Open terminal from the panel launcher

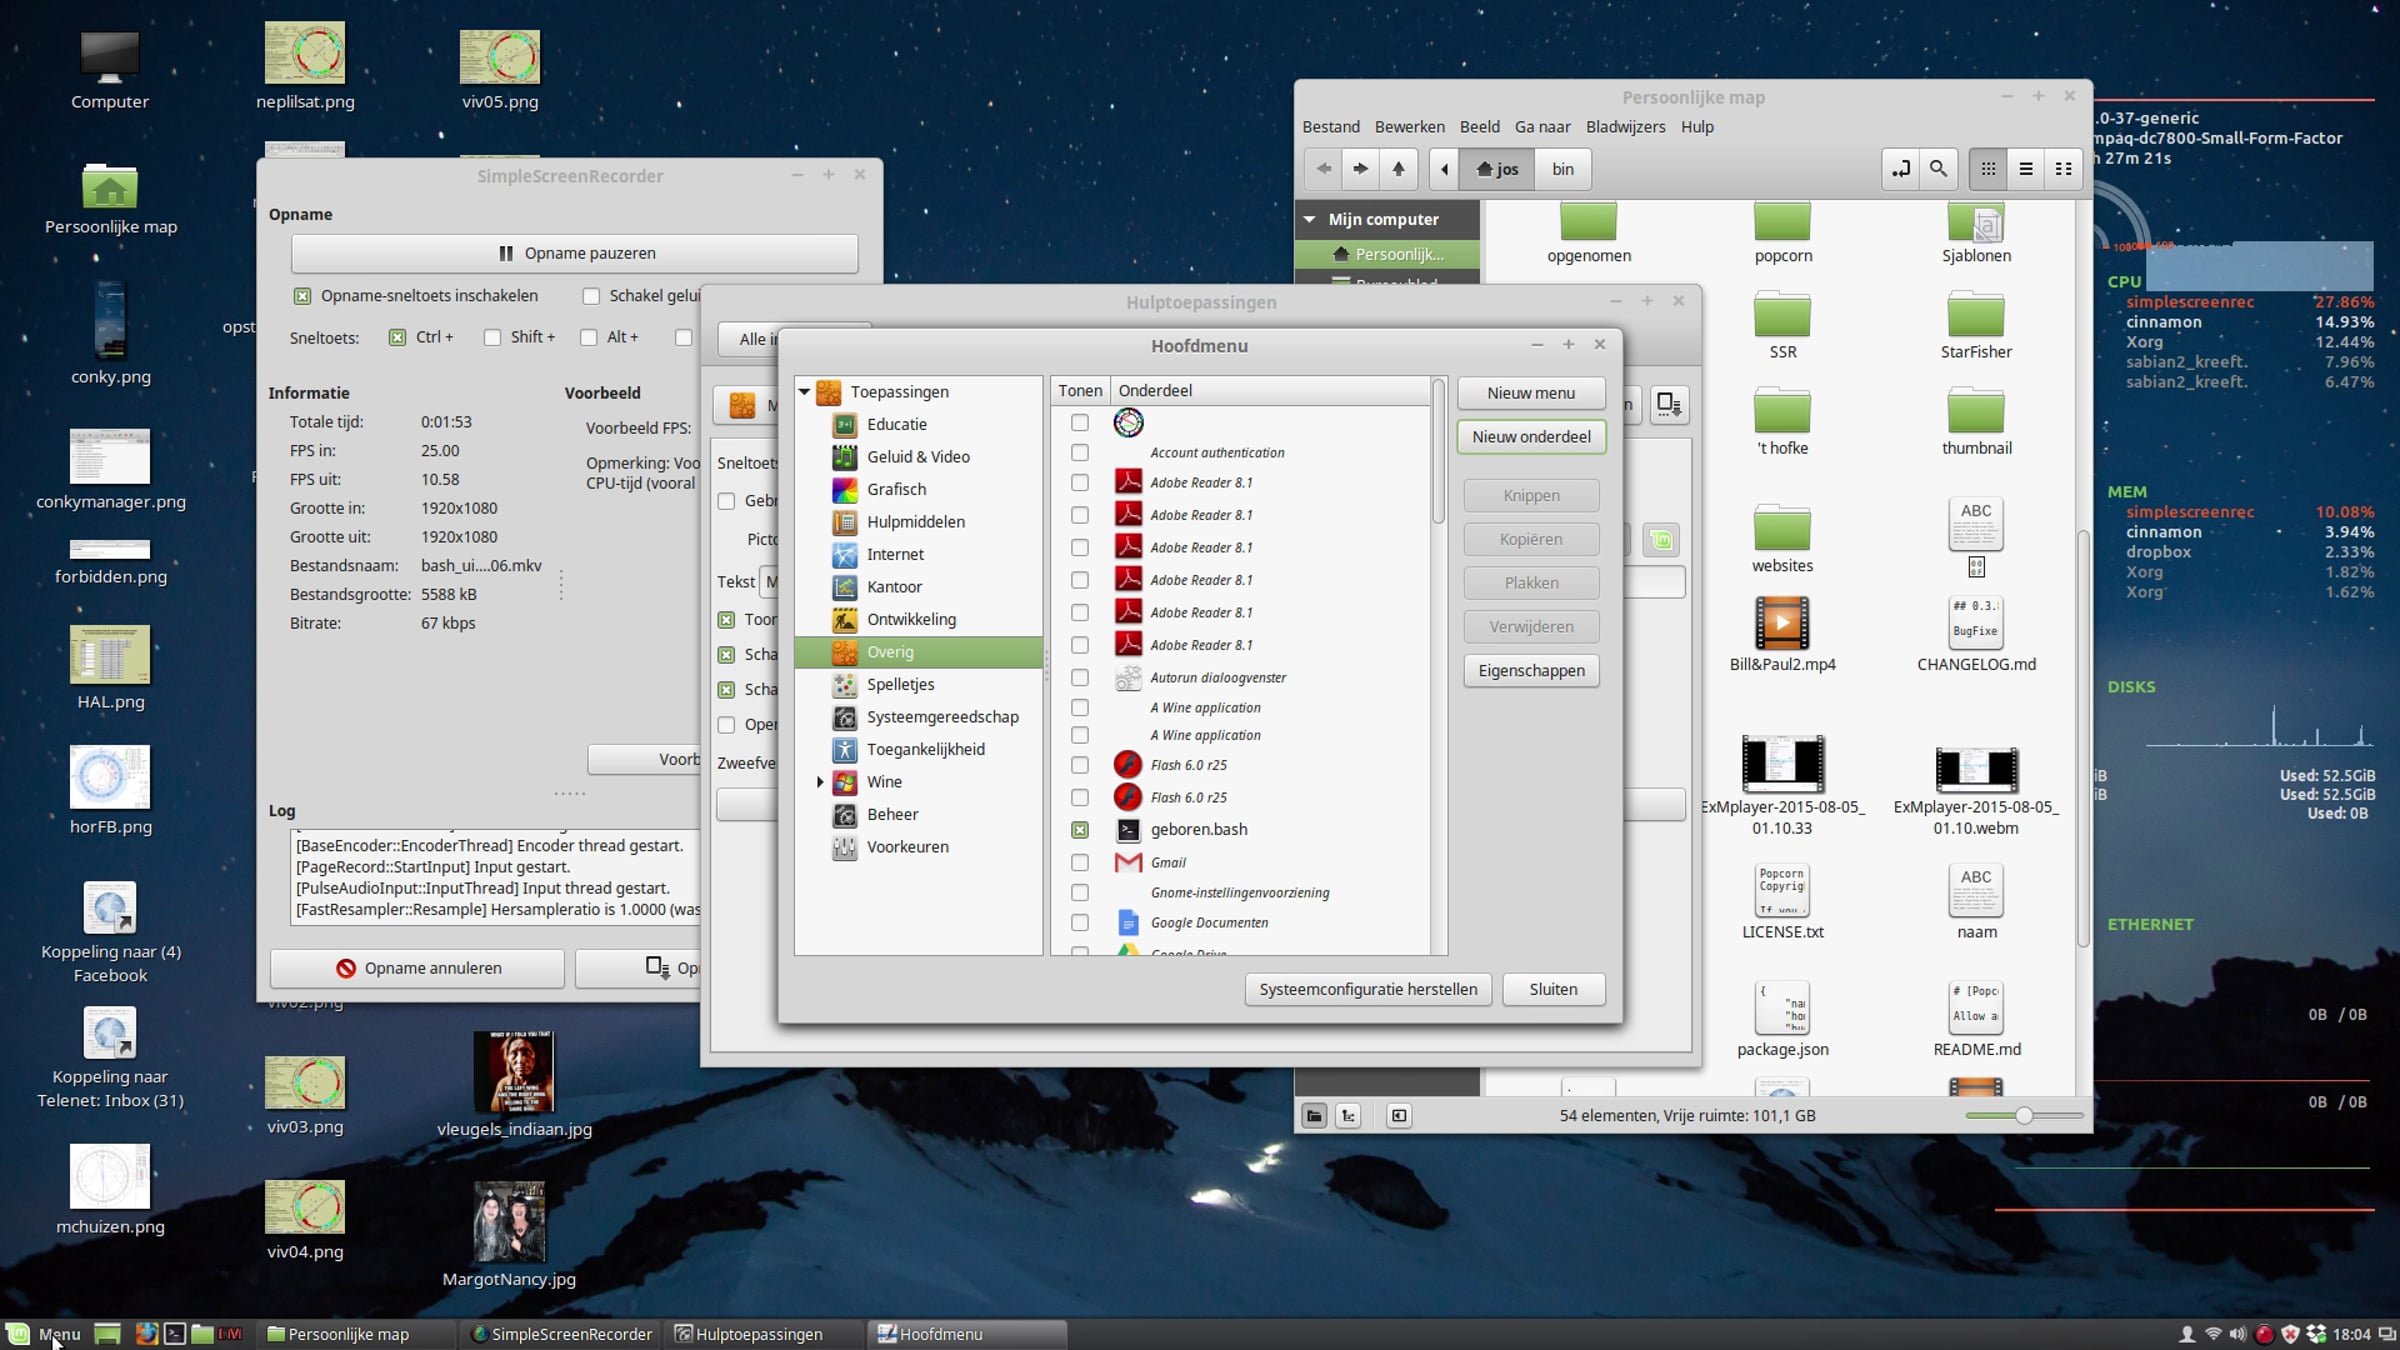point(175,1333)
